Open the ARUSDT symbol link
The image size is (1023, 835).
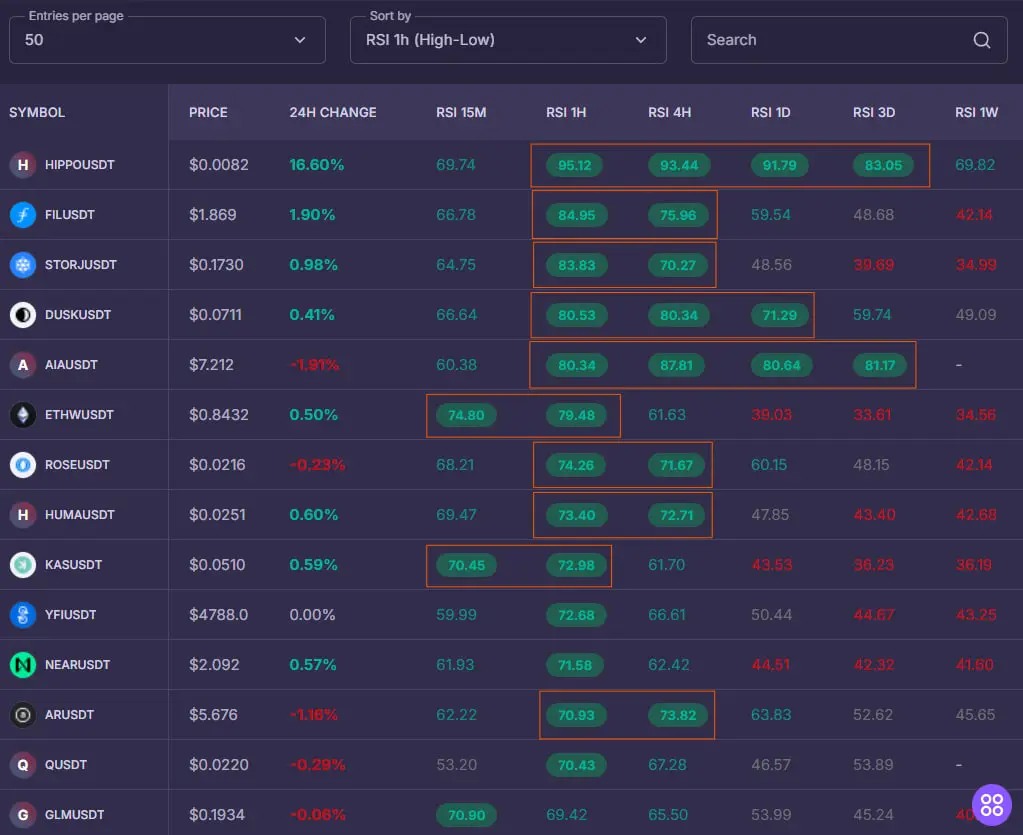click(70, 715)
